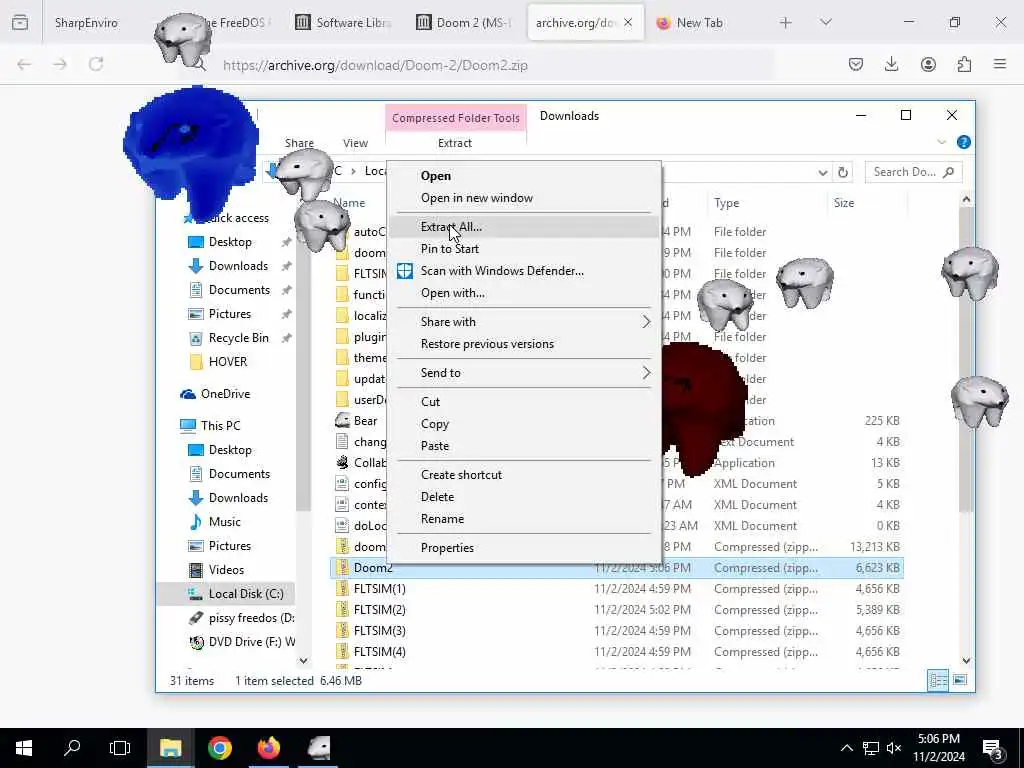Choose Create shortcut entry
1024x768 pixels.
click(x=522, y=475)
